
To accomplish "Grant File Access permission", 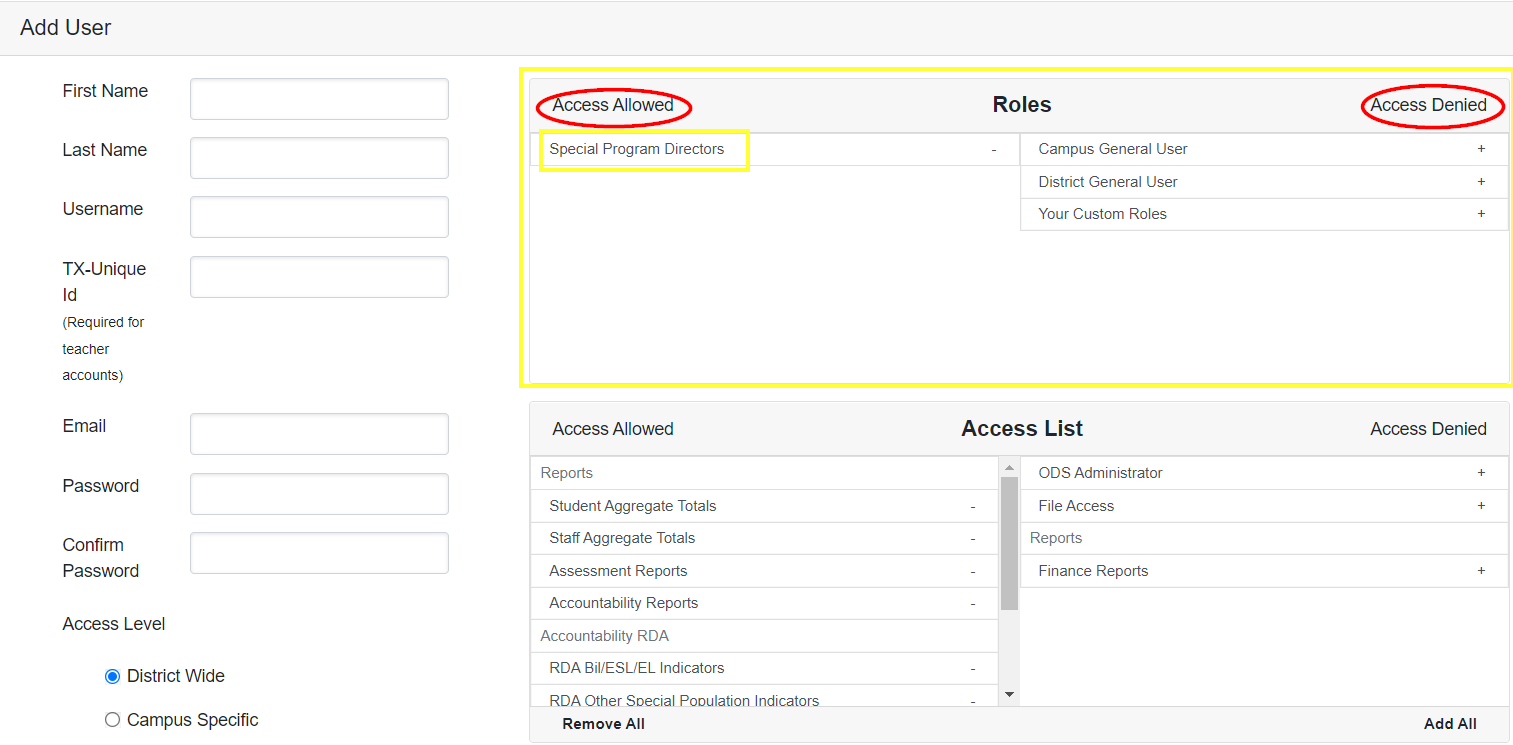I will point(1481,505).
